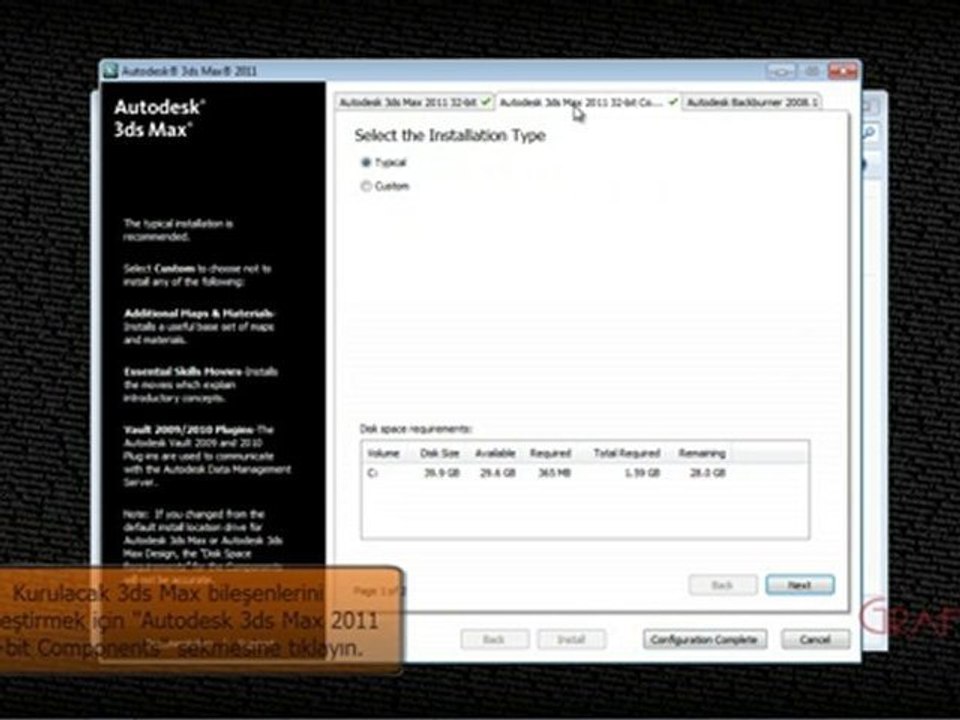Open the 3ds Max 2011 32-bit Components tab
The width and height of the screenshot is (960, 720).
click(588, 102)
